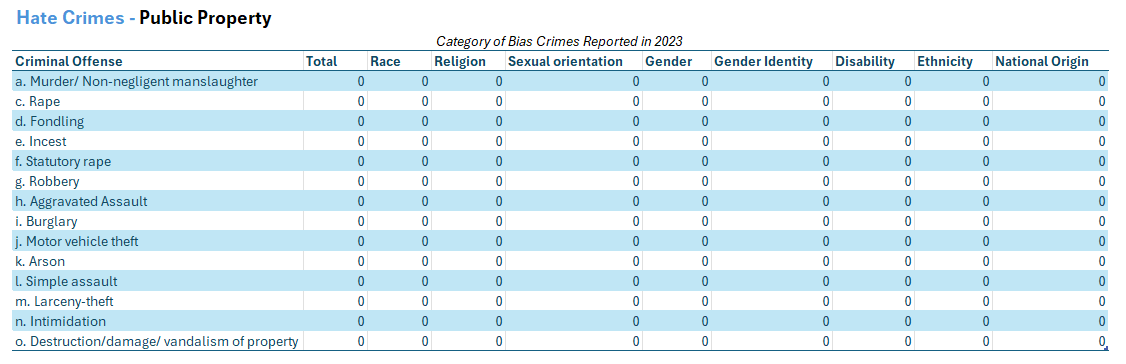Select the Murder/Non-negligent manslaughter row label
The width and height of the screenshot is (1126, 364).
tap(136, 82)
